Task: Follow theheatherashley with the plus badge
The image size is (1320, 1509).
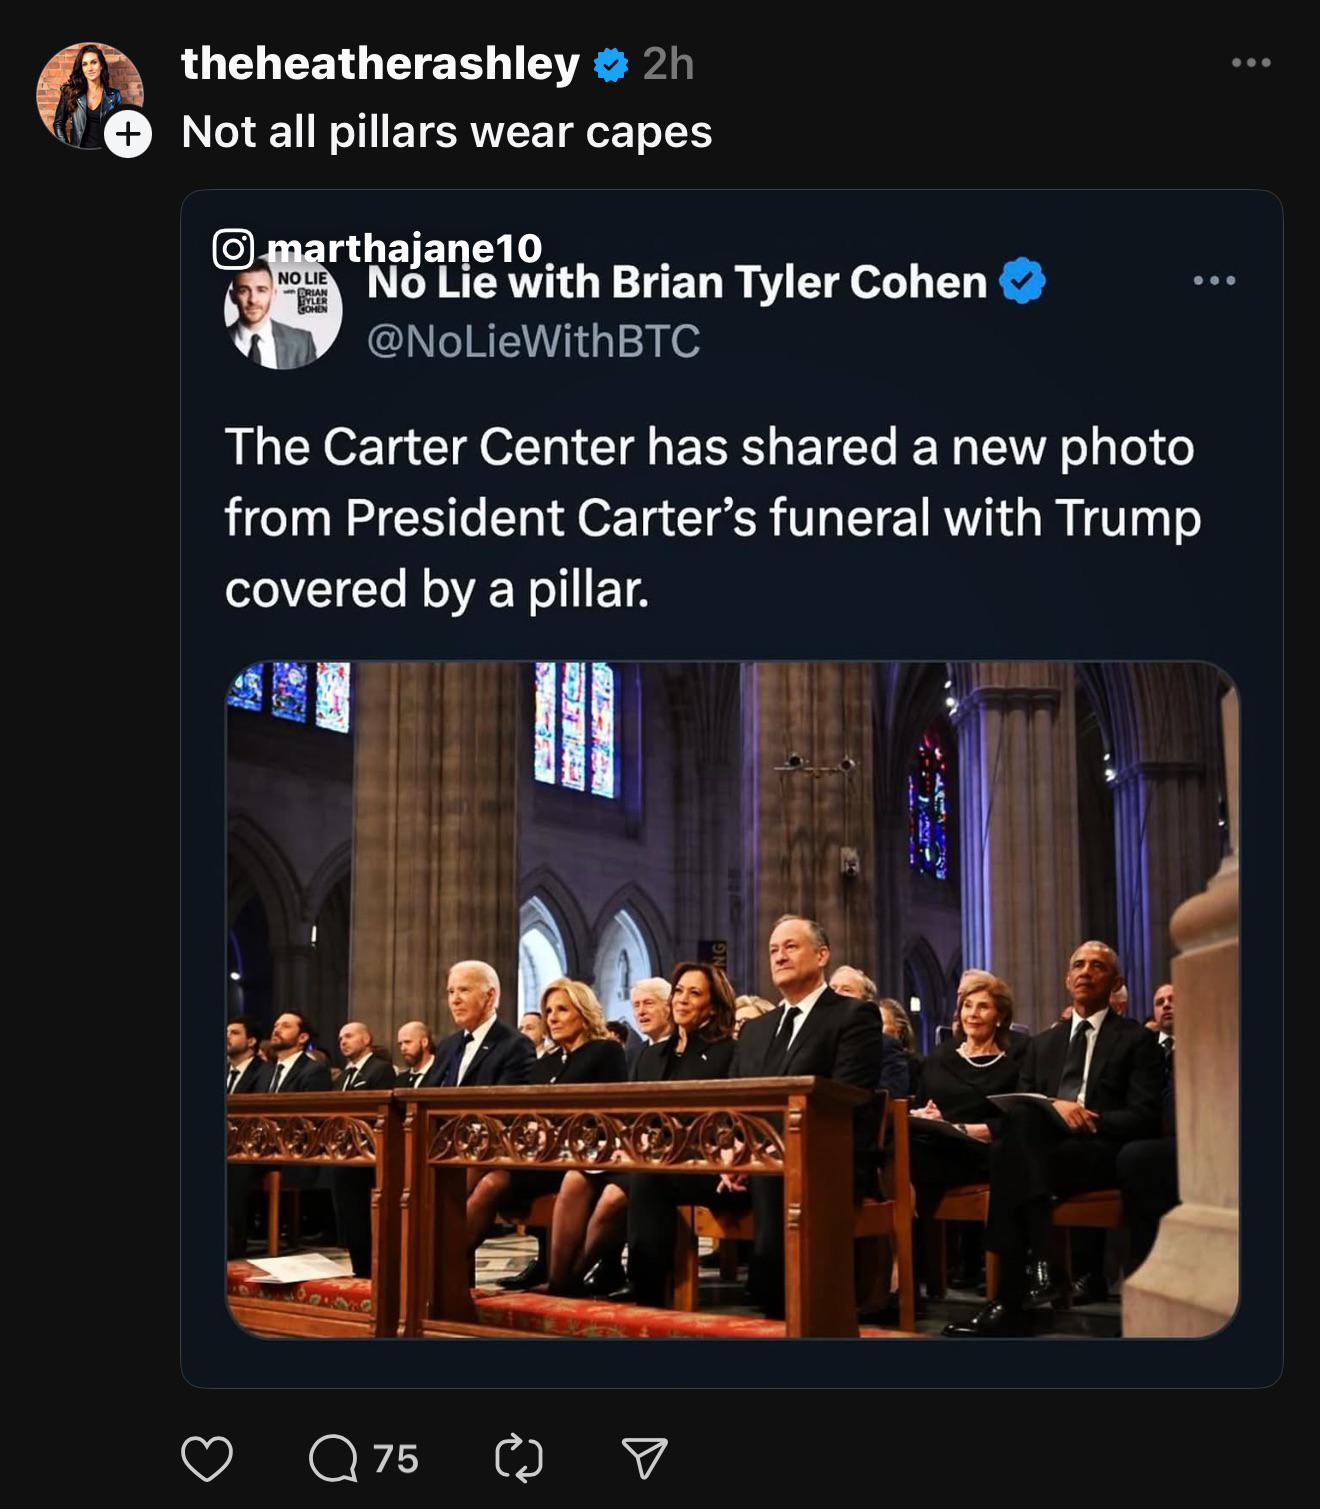Action: point(129,134)
